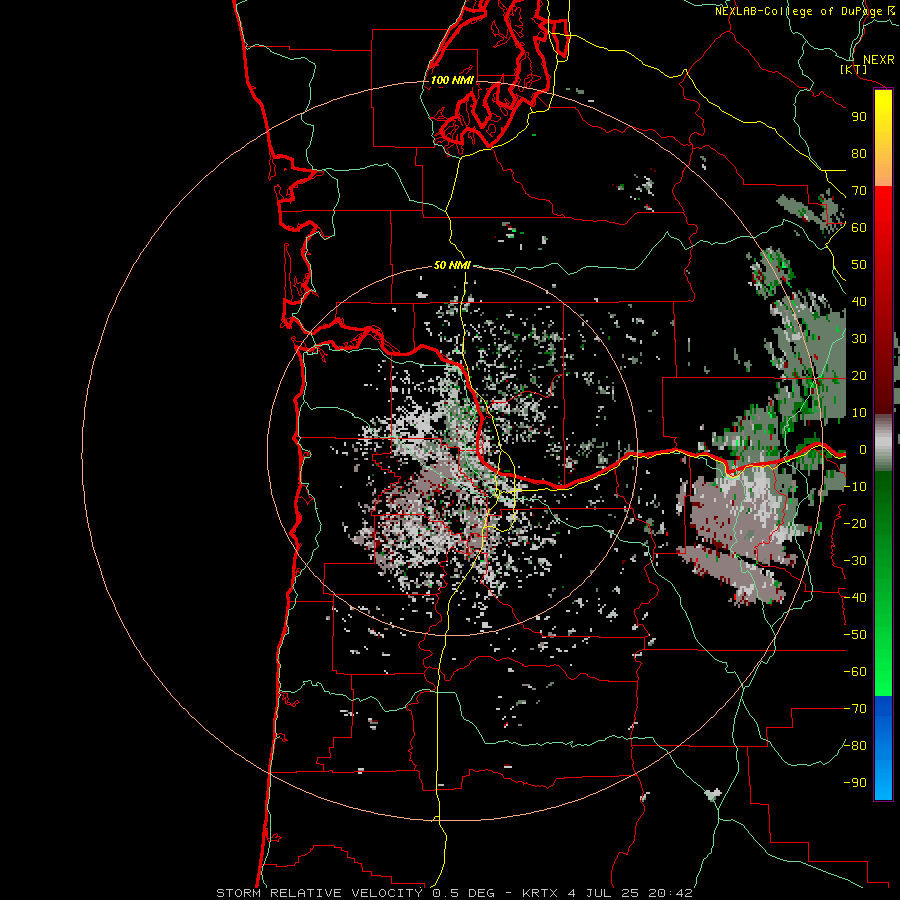Click the -30 value on the velocity scale
The image size is (900, 900).
click(855, 561)
